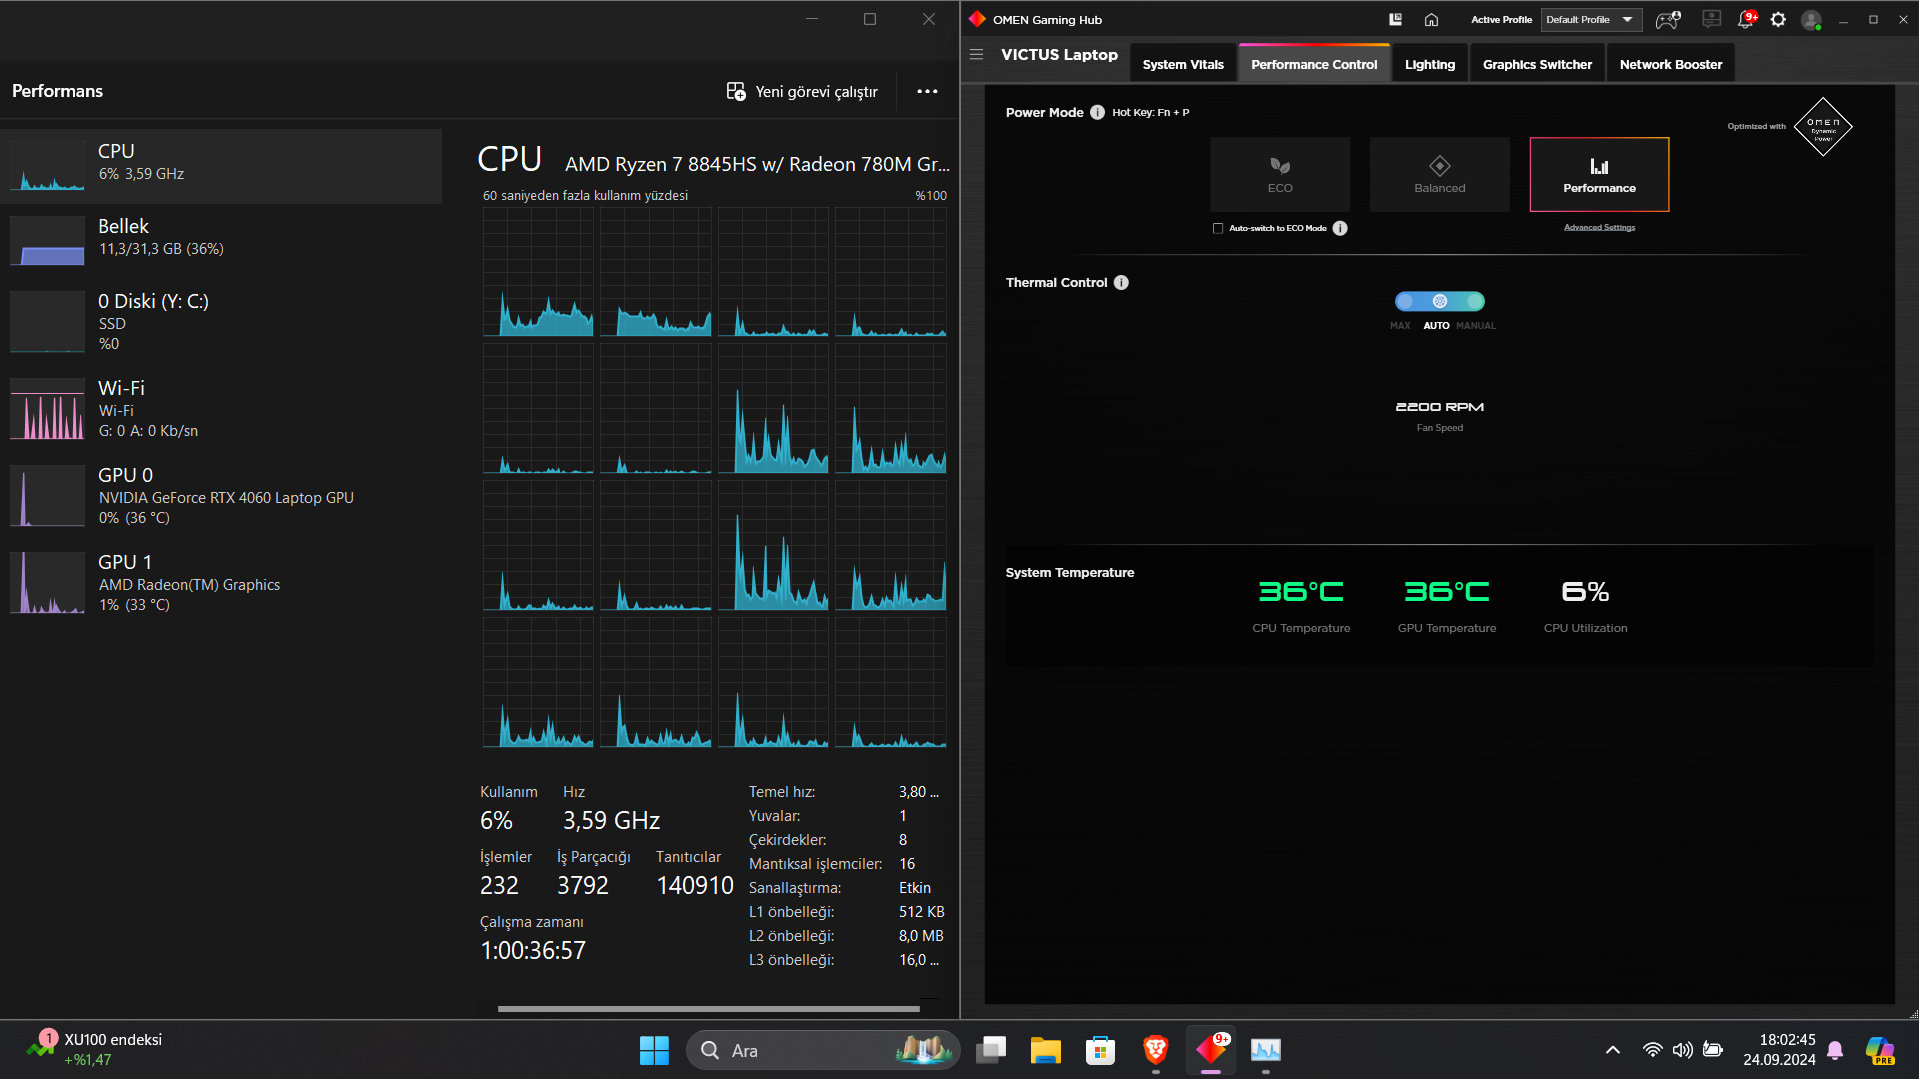
Task: Launch Copilot Preview from taskbar
Action: point(1880,1050)
